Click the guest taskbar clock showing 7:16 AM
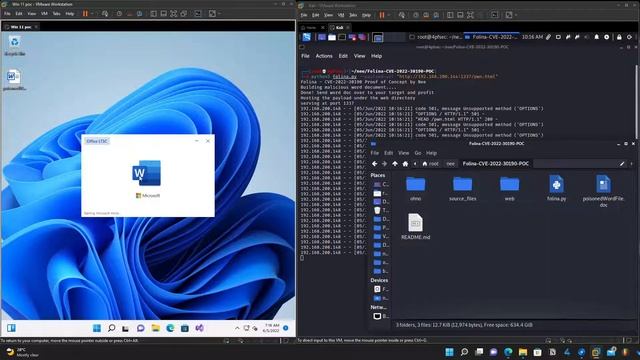Image resolution: width=640 pixels, height=360 pixels. [271, 328]
